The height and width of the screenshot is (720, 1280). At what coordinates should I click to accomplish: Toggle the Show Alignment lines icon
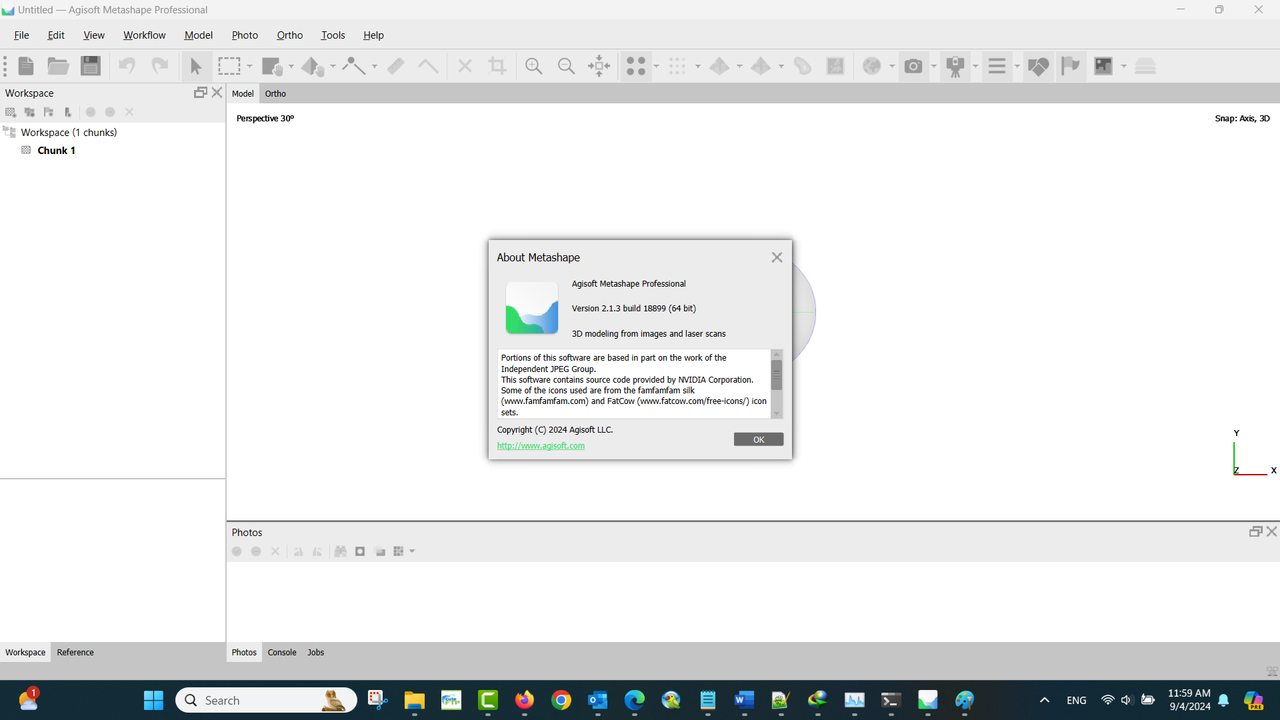(997, 66)
